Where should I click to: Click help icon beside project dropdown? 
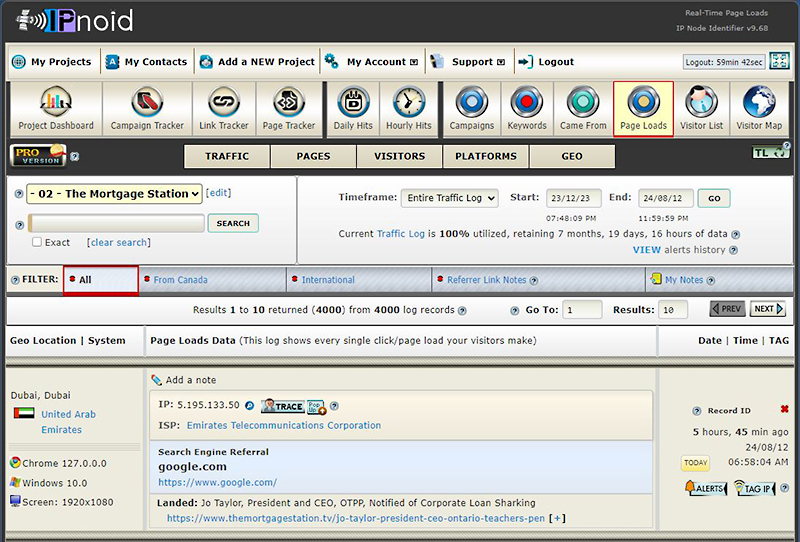[x=19, y=194]
